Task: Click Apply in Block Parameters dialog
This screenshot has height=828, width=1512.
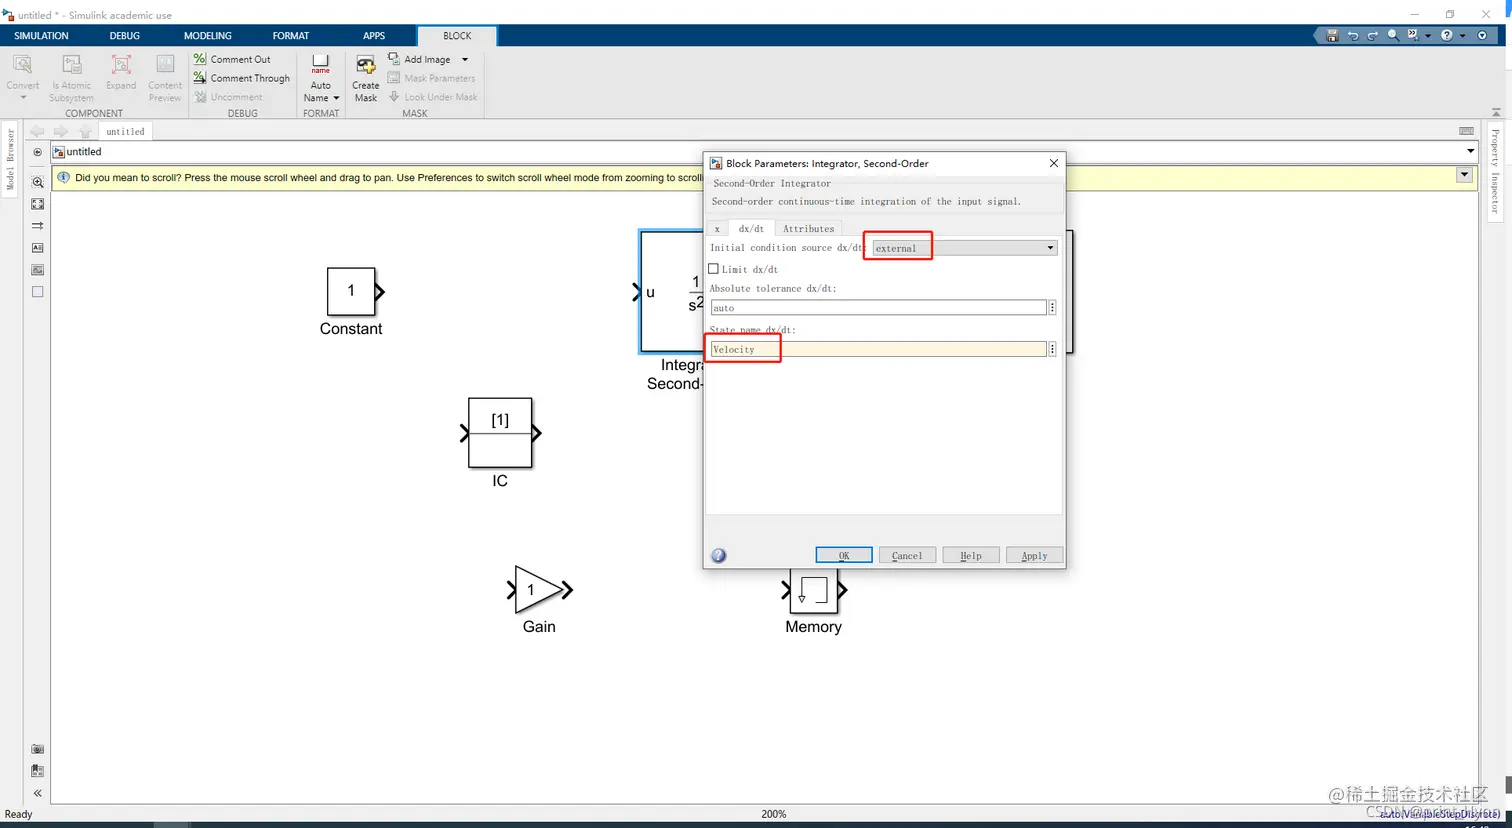Action: (1034, 556)
